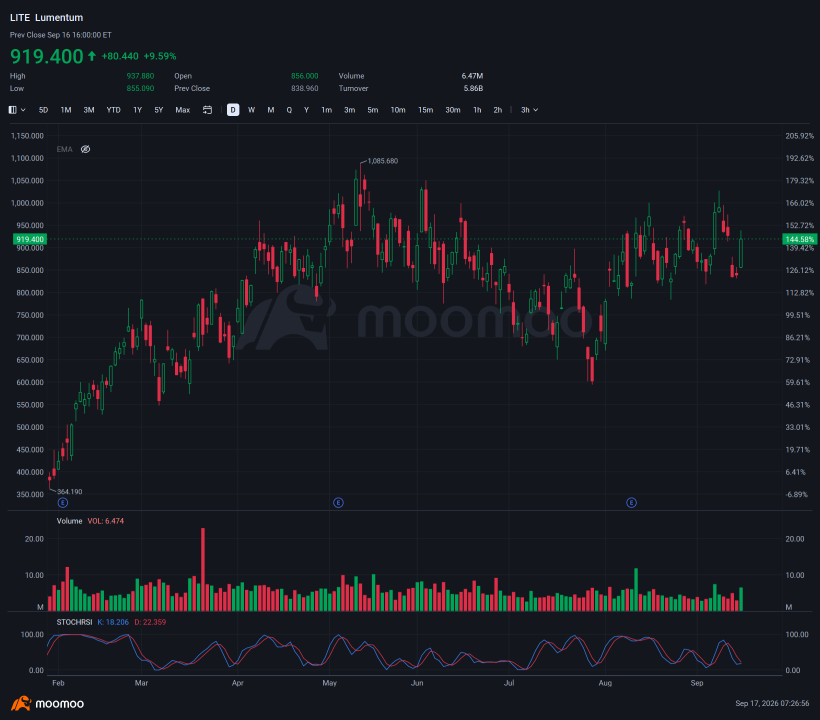This screenshot has height=720, width=820.
Task: Choose the 2h interval
Action: pyautogui.click(x=498, y=110)
